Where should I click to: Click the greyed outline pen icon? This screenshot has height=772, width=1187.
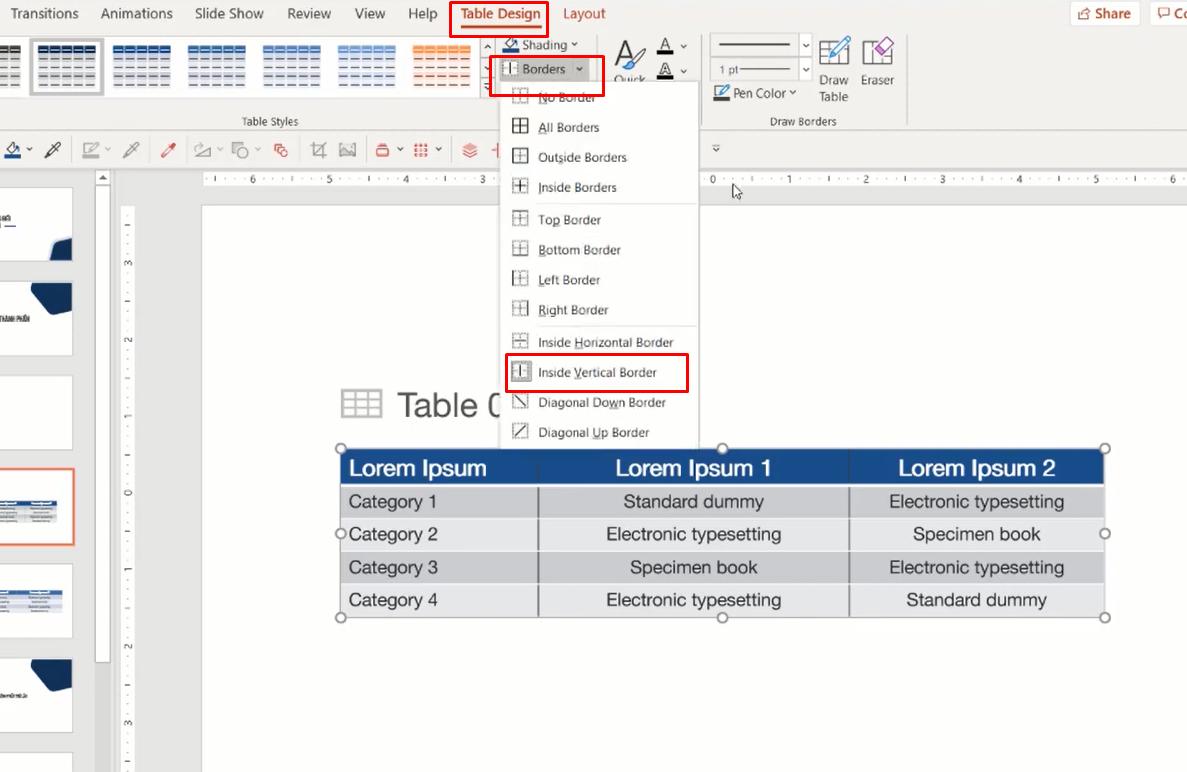pyautogui.click(x=91, y=150)
